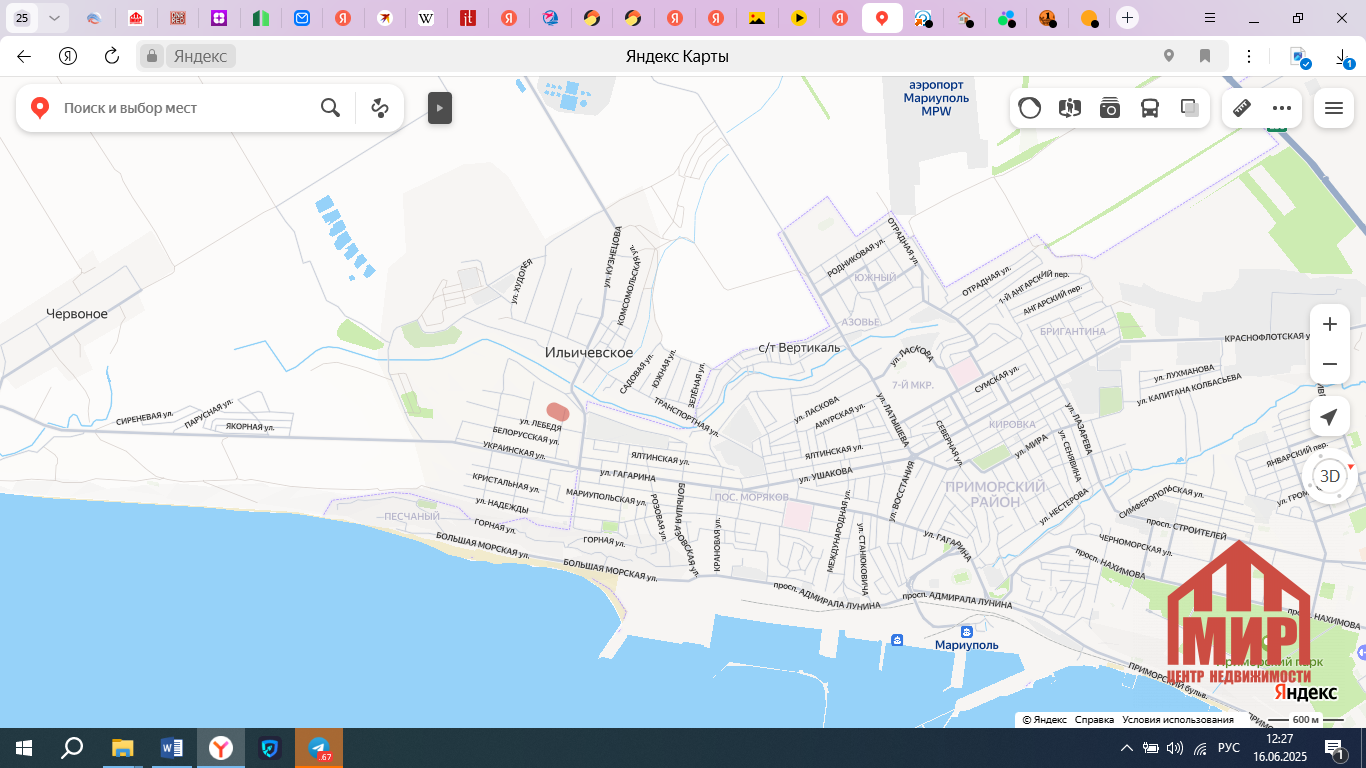Open the hamburger main menu of the map
The height and width of the screenshot is (768, 1366).
(x=1333, y=108)
